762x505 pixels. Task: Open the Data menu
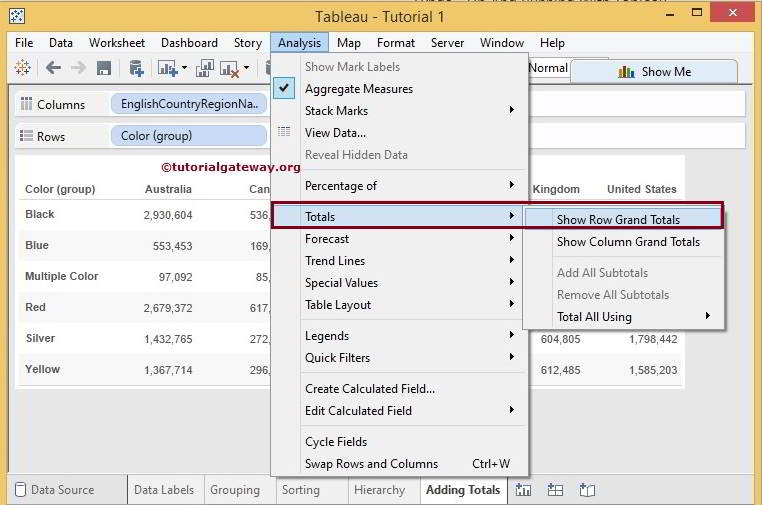[x=61, y=43]
